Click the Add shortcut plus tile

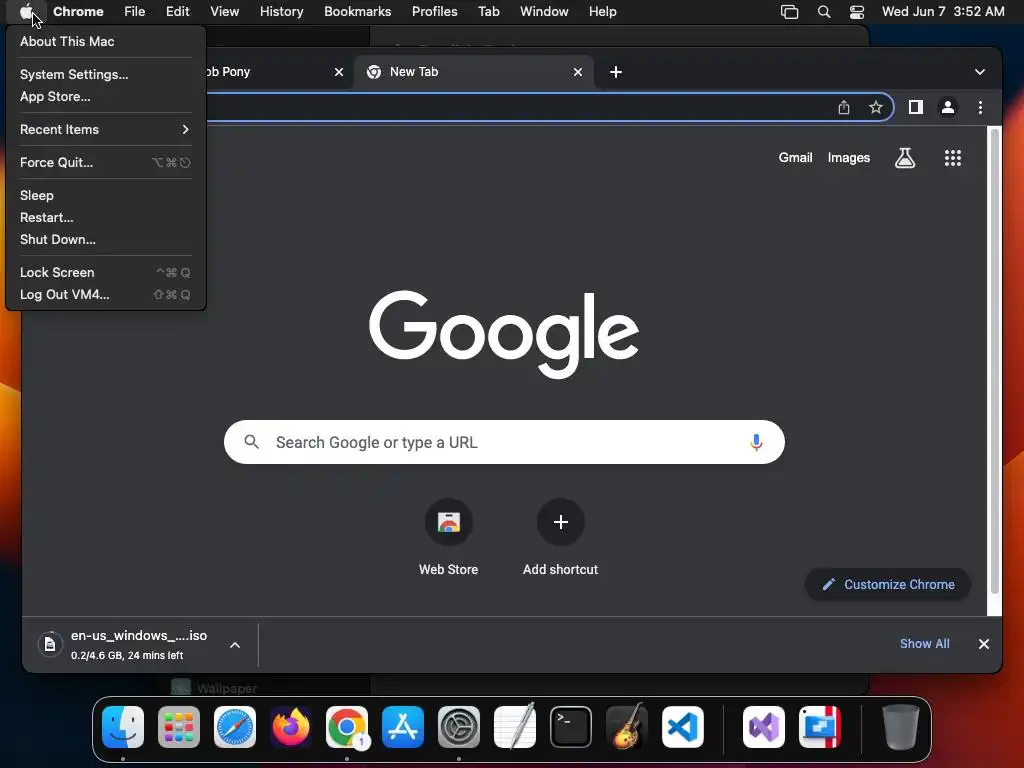point(560,522)
